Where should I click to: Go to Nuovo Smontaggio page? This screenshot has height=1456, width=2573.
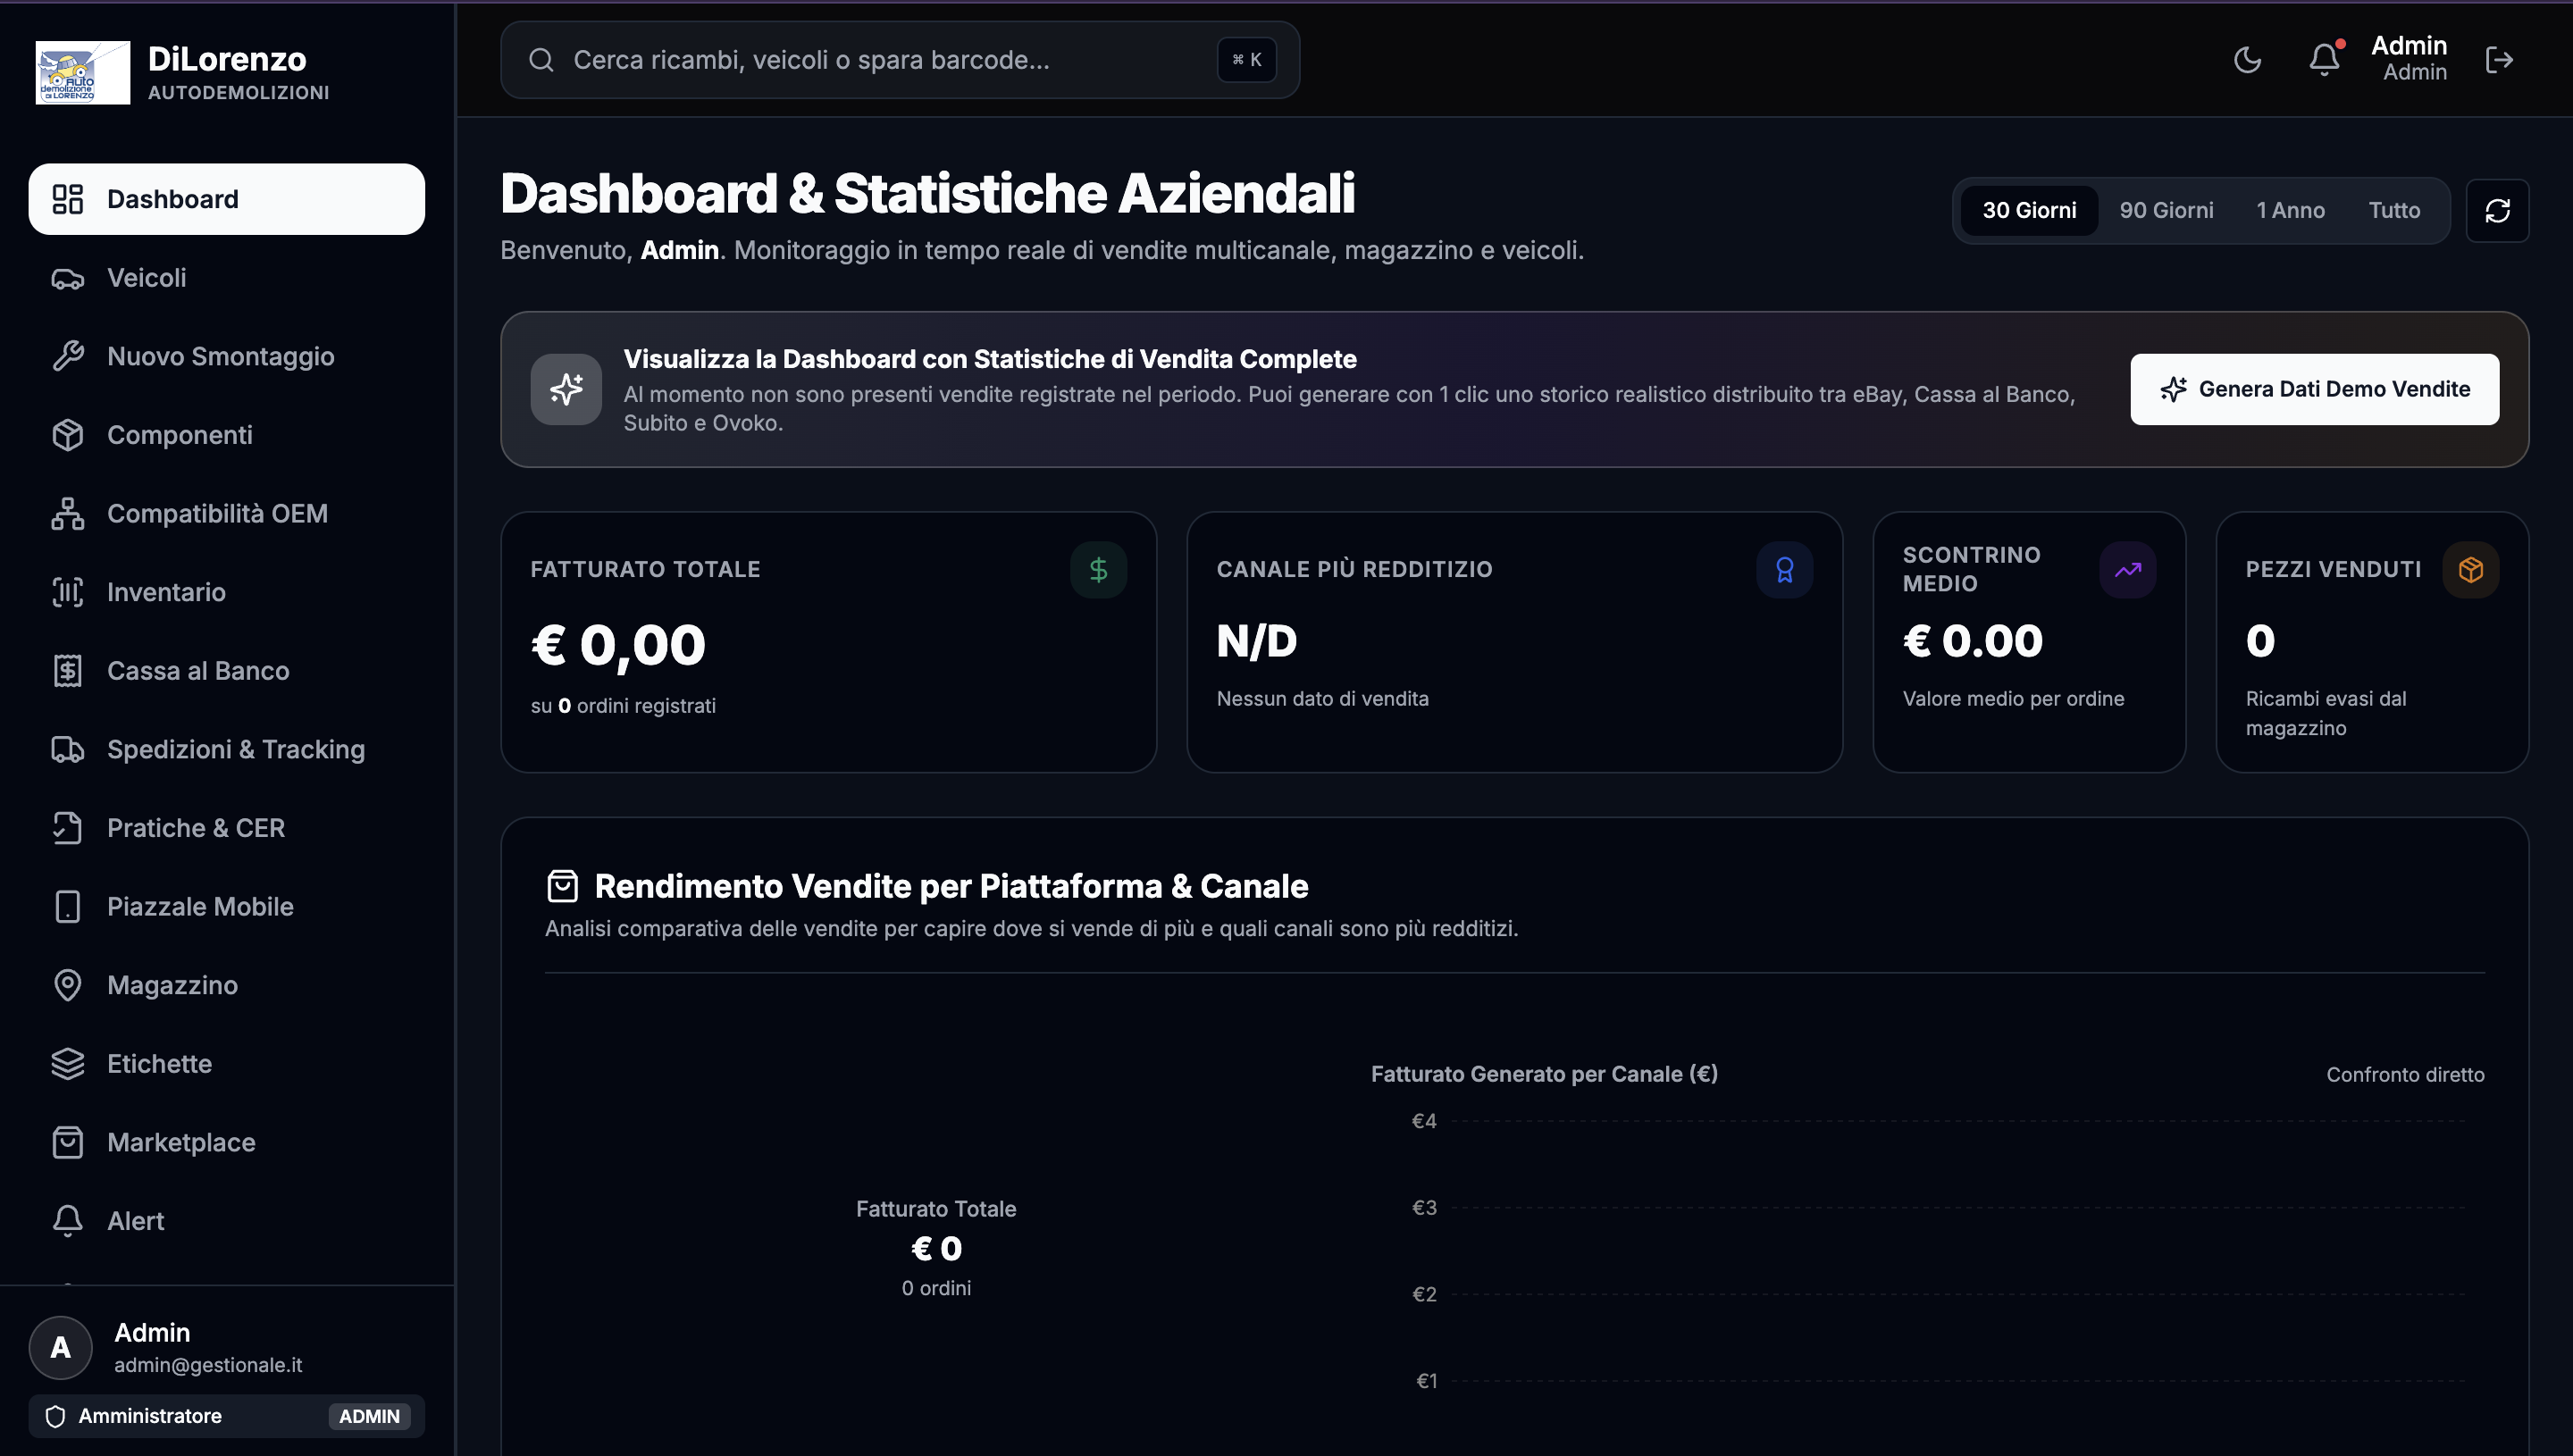point(227,356)
